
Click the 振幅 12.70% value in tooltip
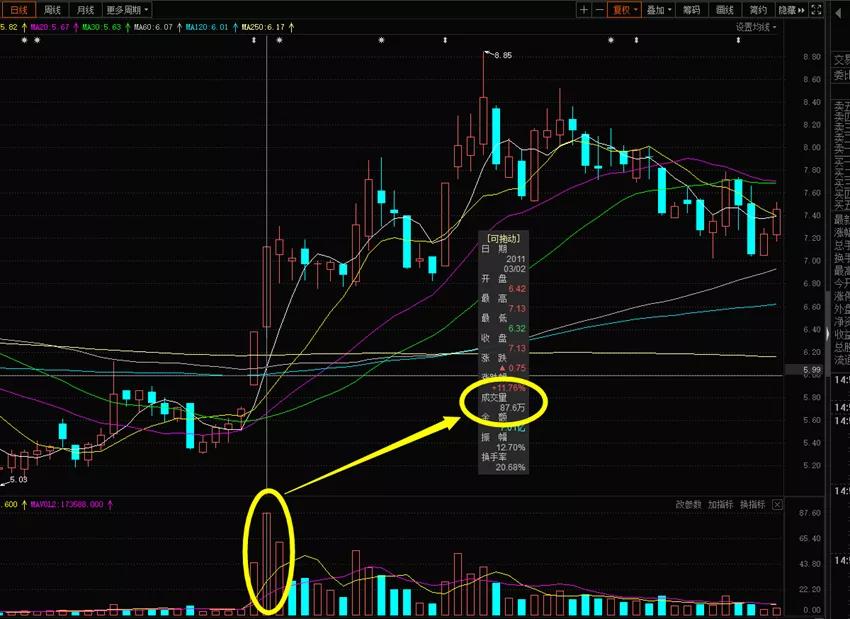pos(510,447)
